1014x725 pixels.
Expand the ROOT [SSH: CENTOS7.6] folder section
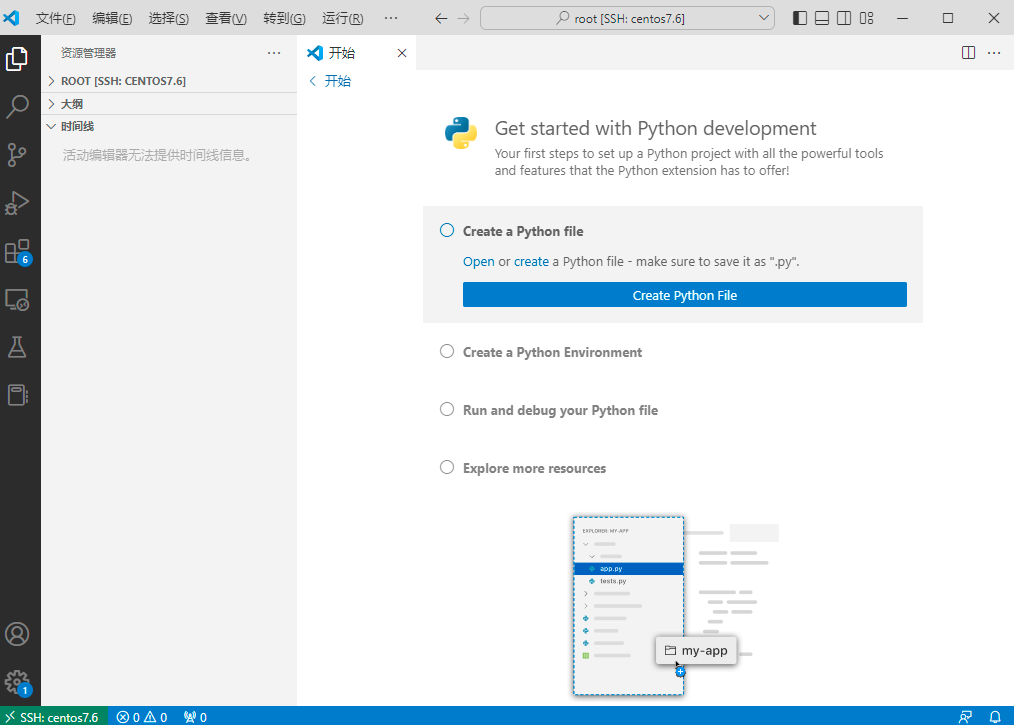169,81
